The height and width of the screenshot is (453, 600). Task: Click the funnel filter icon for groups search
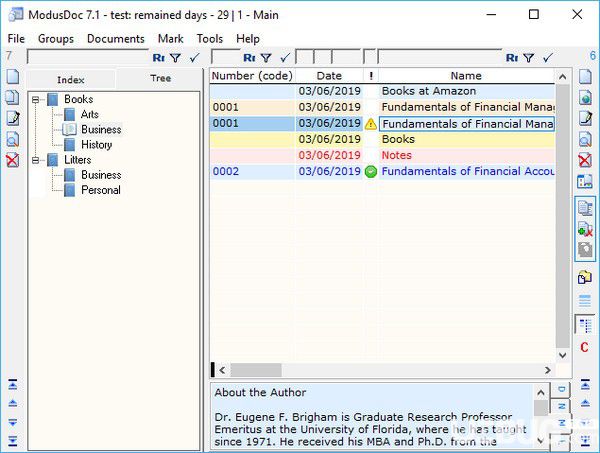(x=176, y=58)
